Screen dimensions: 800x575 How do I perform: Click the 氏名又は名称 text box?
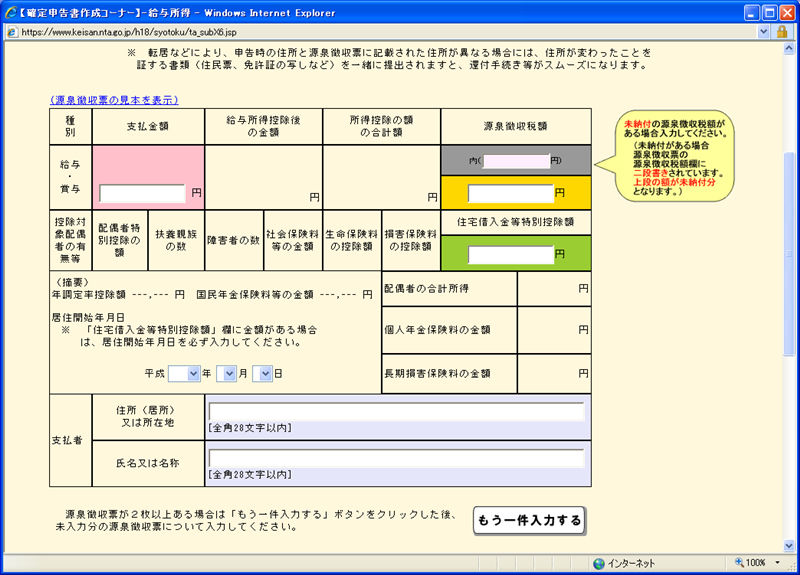[396, 459]
